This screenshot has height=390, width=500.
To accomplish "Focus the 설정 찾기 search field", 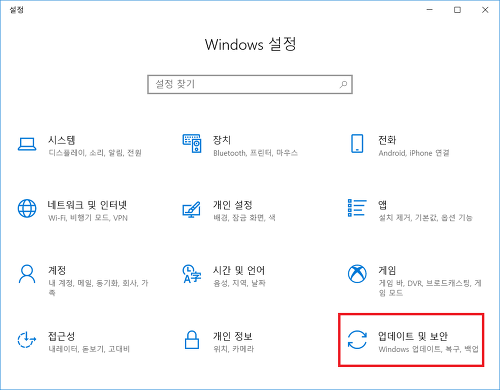I will coord(250,84).
